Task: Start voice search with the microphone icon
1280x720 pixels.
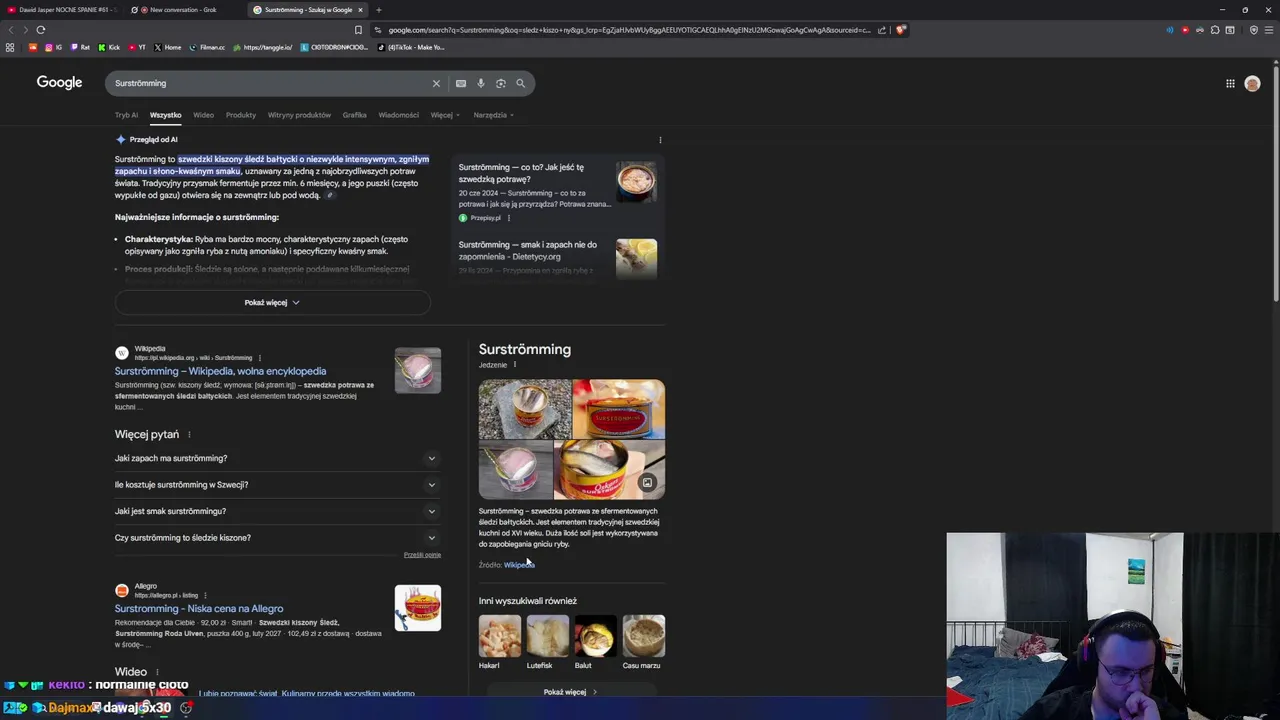Action: click(x=481, y=83)
